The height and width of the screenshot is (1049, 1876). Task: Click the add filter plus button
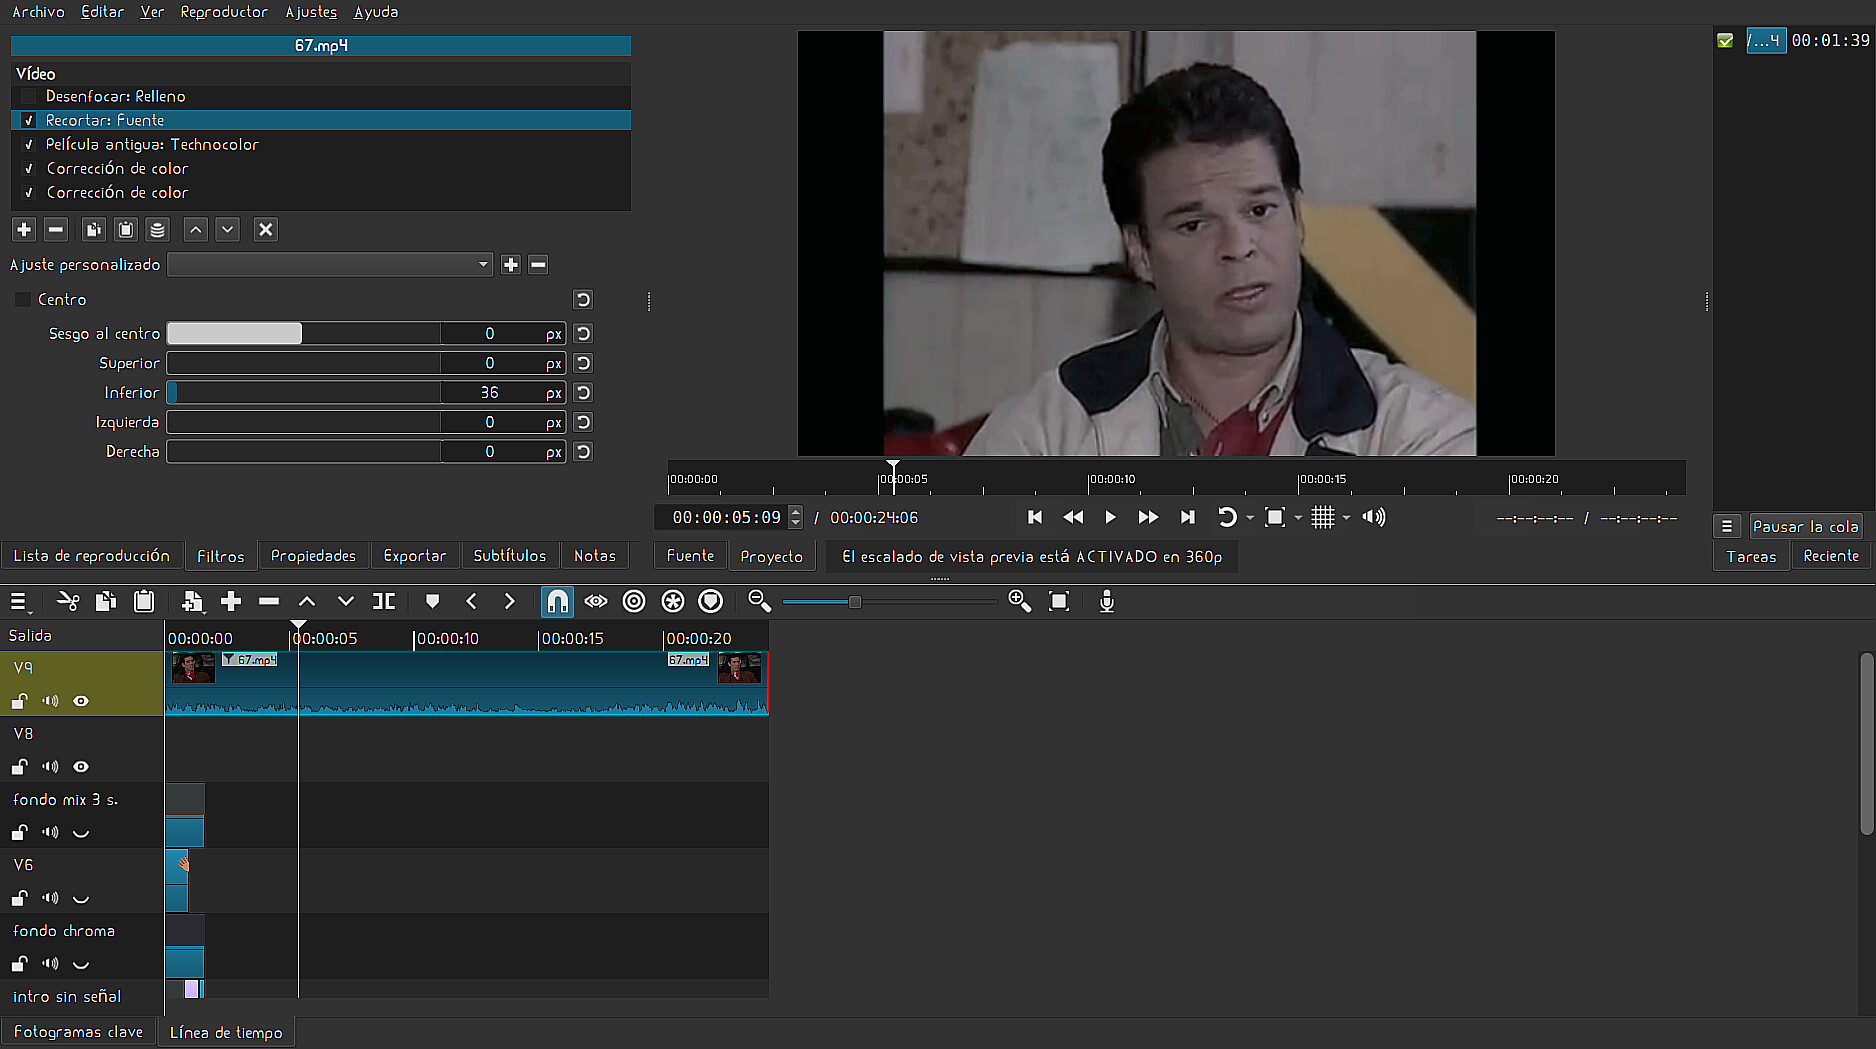(24, 230)
